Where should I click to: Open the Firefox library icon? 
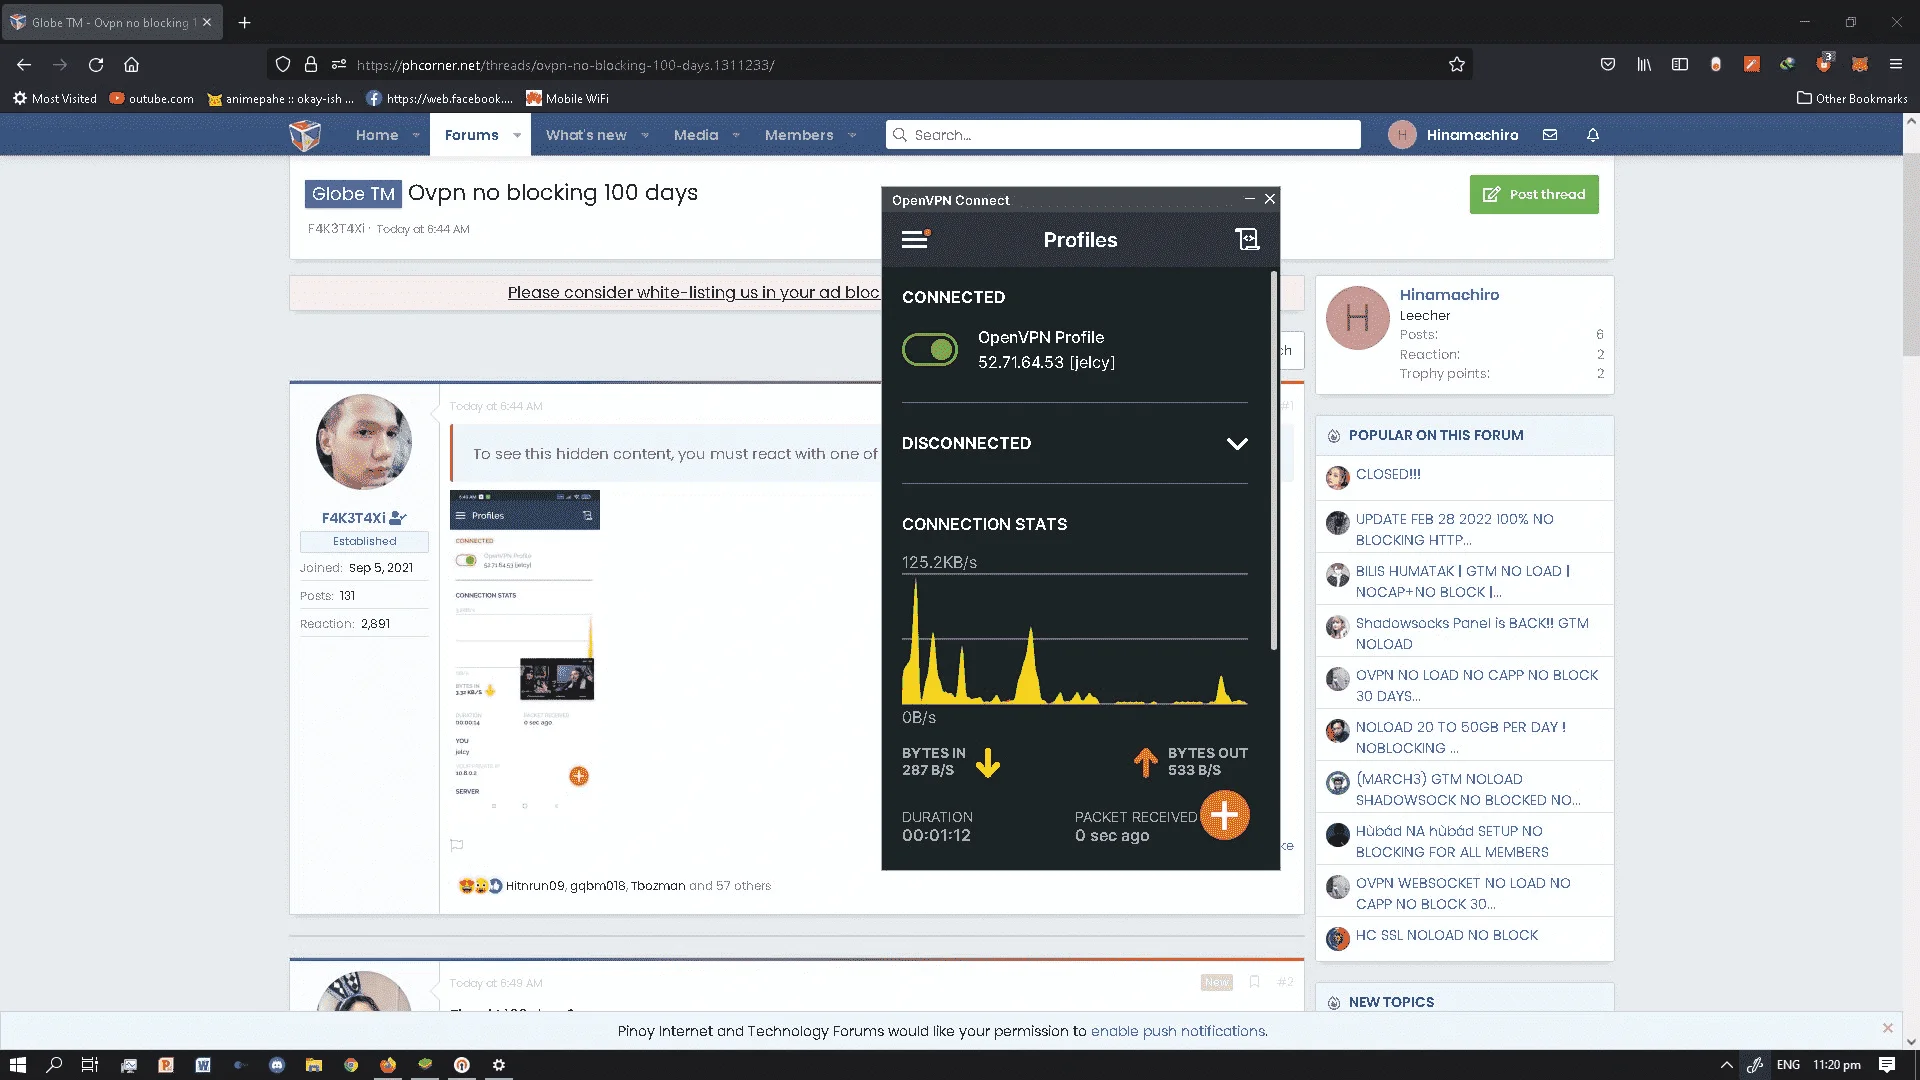click(1644, 65)
